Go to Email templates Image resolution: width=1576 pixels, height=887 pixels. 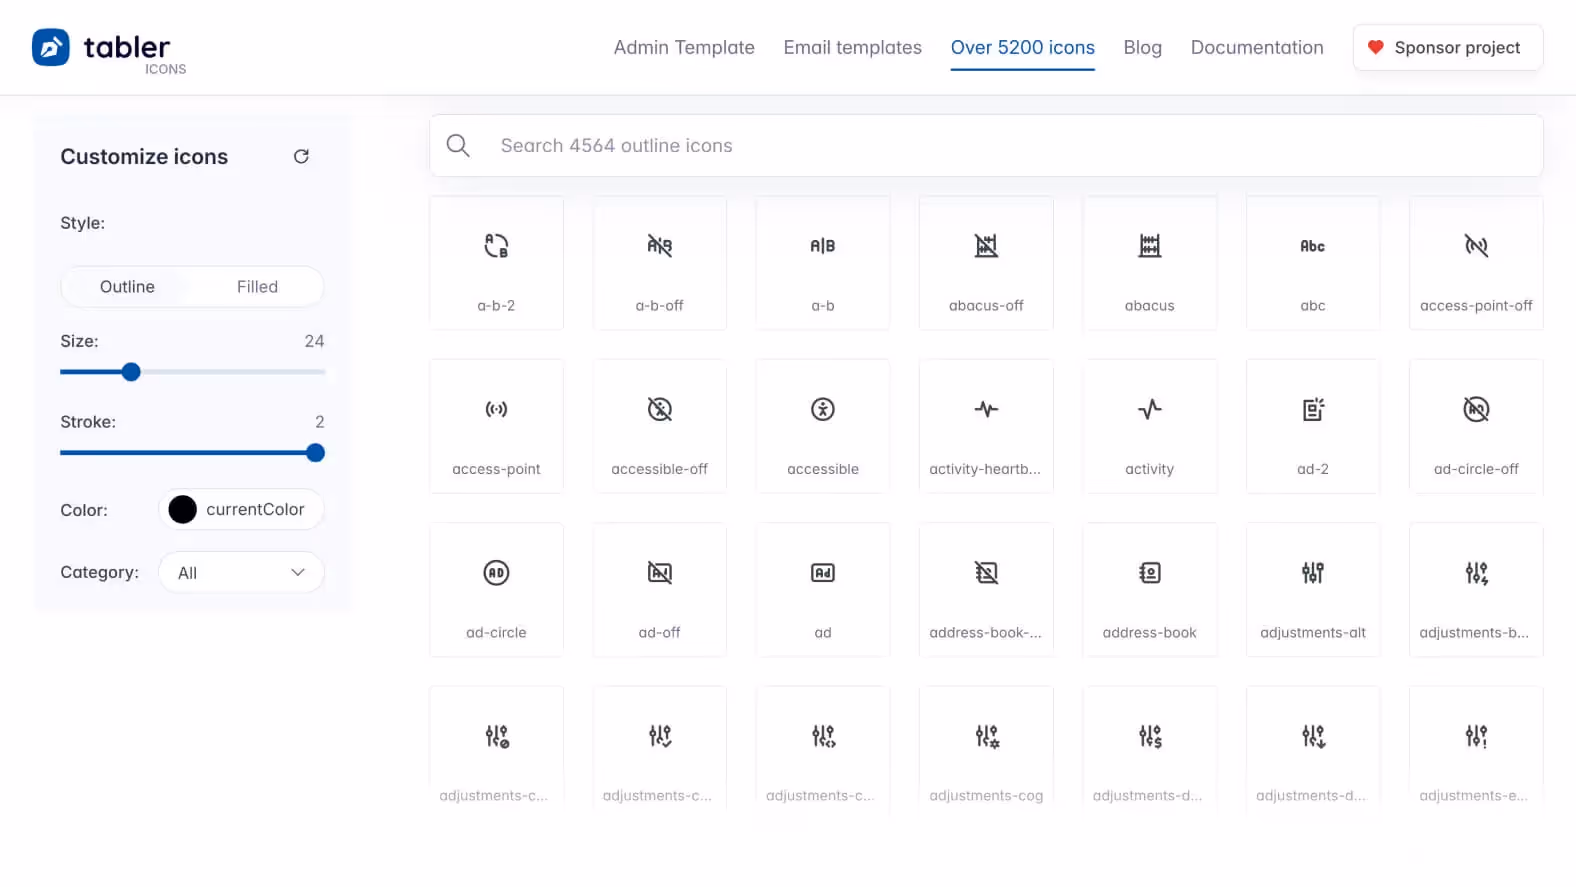point(853,48)
